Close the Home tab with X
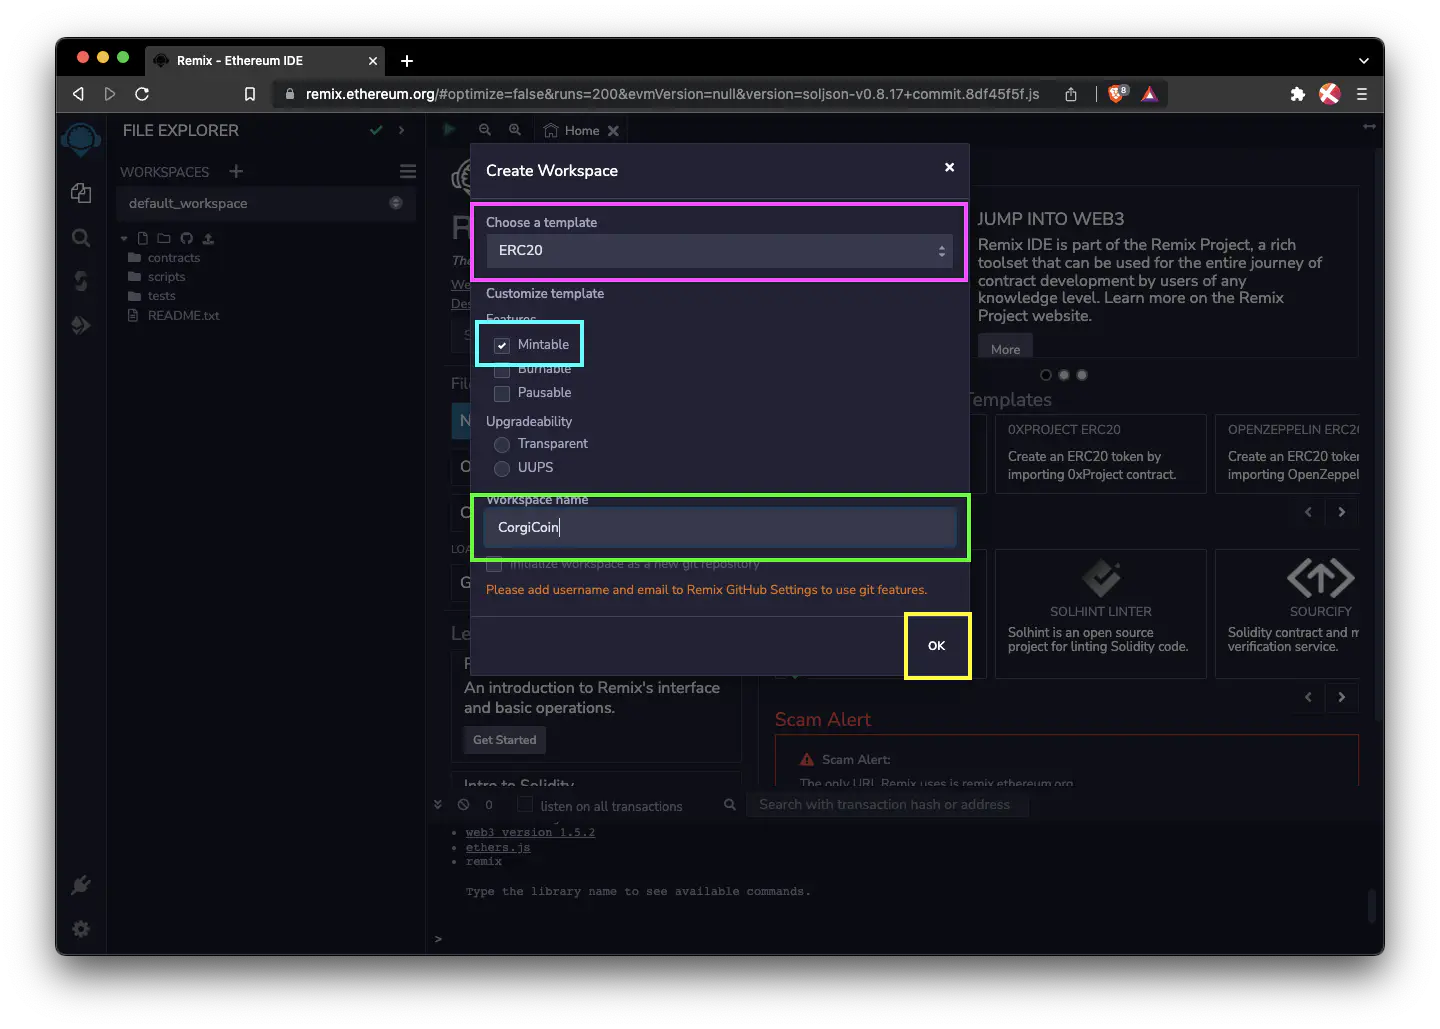Screen dimensions: 1440x1029 [x=613, y=131]
